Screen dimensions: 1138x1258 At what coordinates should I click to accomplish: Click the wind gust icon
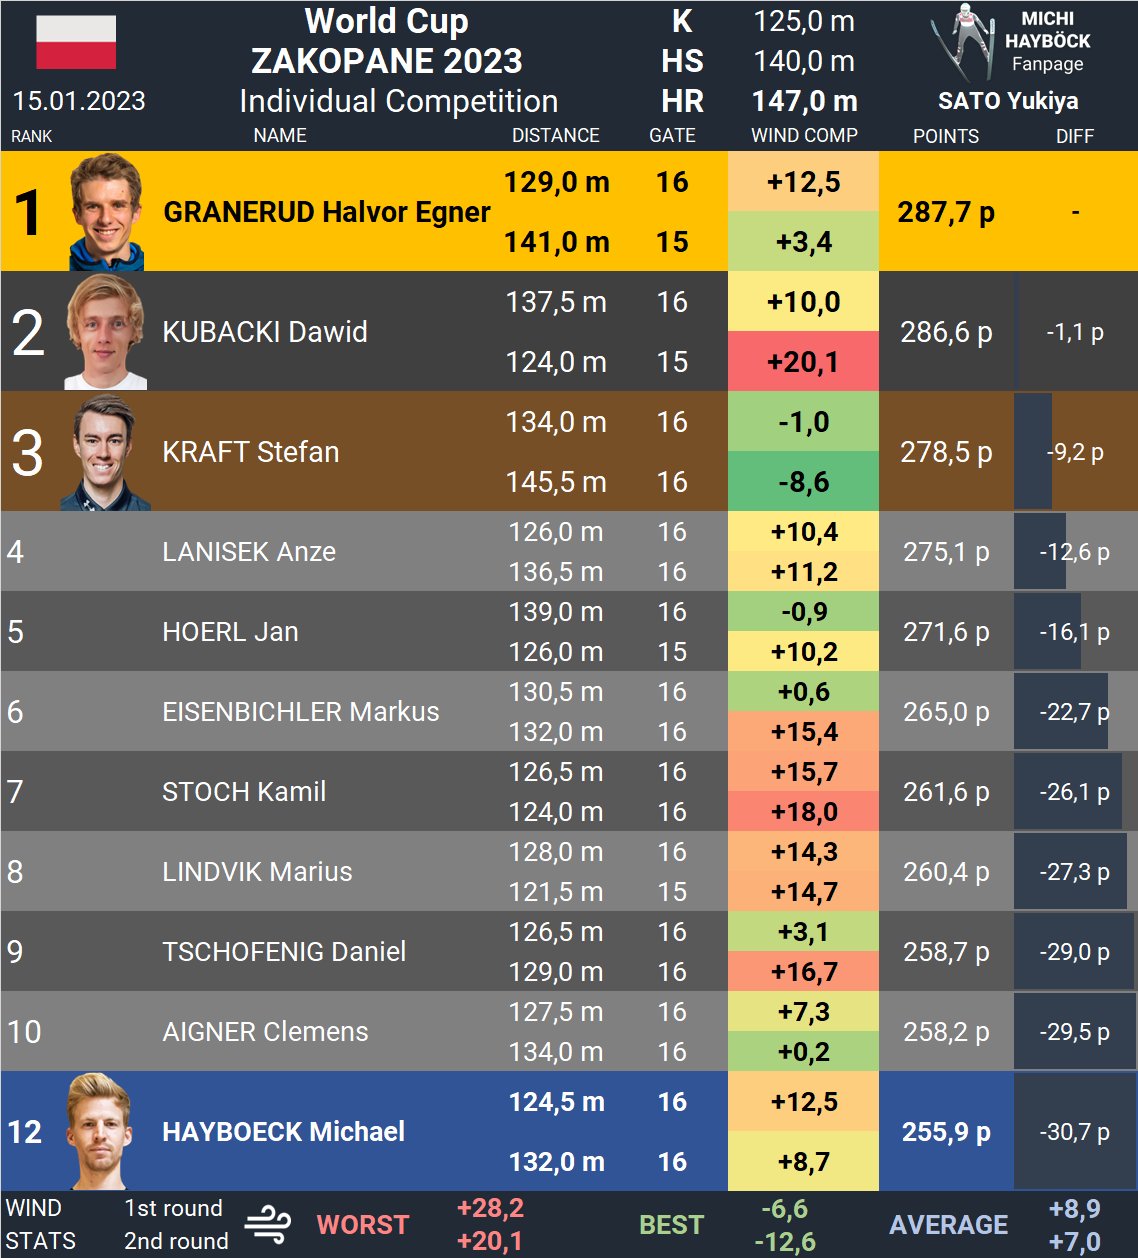268,1224
